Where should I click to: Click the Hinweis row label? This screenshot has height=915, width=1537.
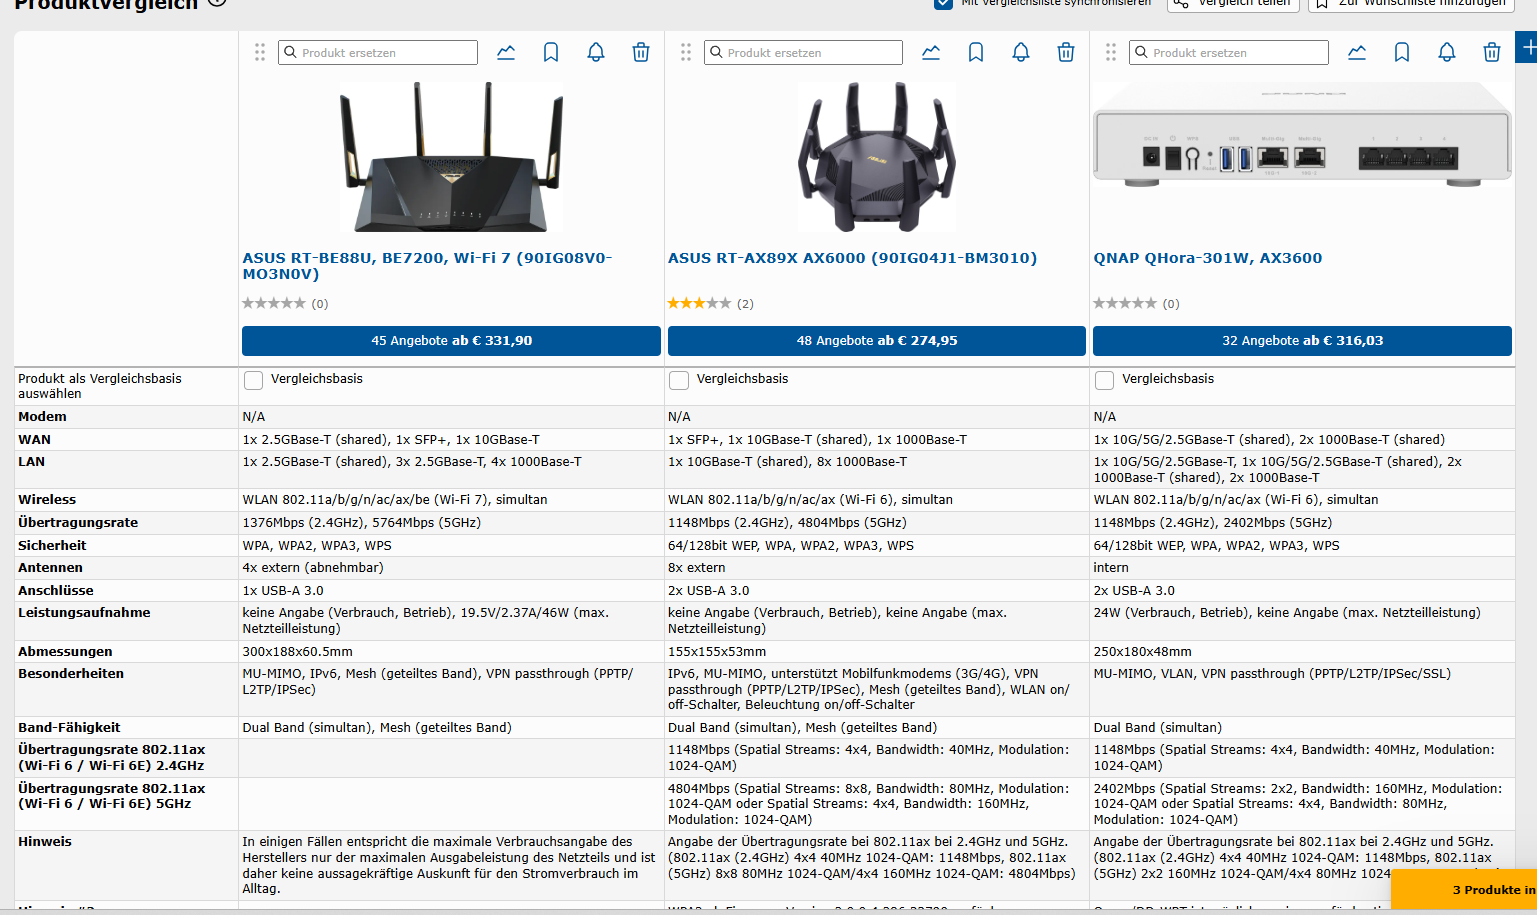[x=45, y=842]
